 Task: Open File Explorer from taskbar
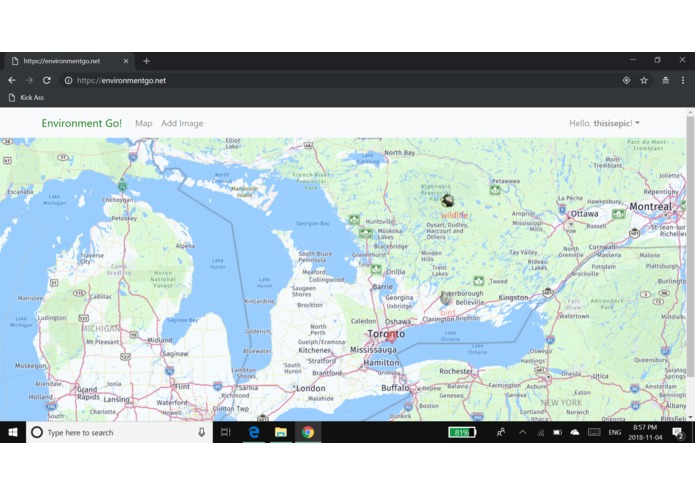point(281,432)
